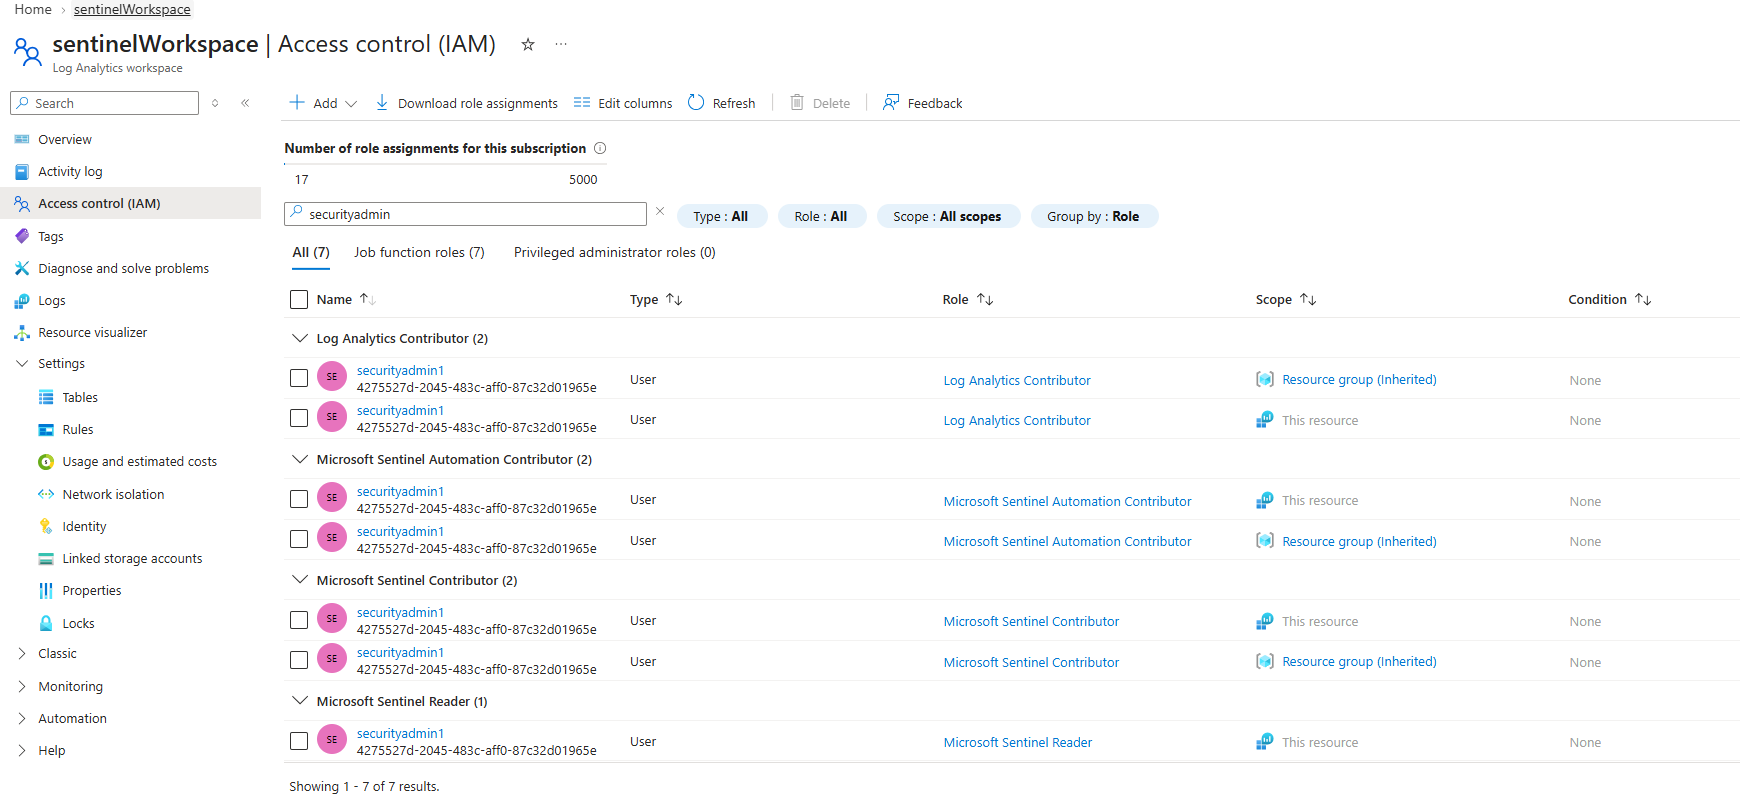Viewport: 1740px width, 811px height.
Task: Check the Microsoft Sentinel Contributor this resource row
Action: (299, 620)
